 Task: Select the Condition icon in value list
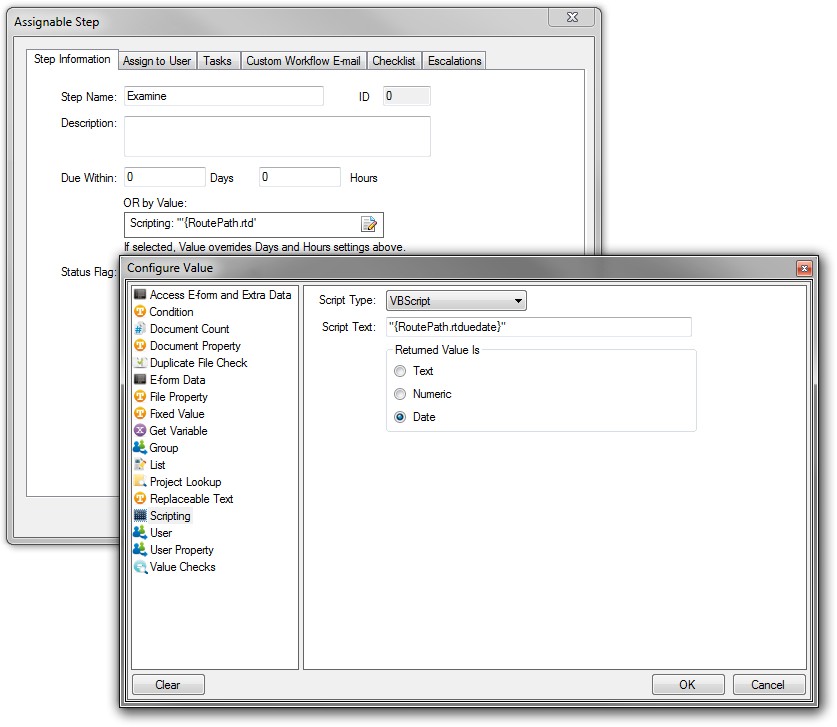(x=140, y=312)
